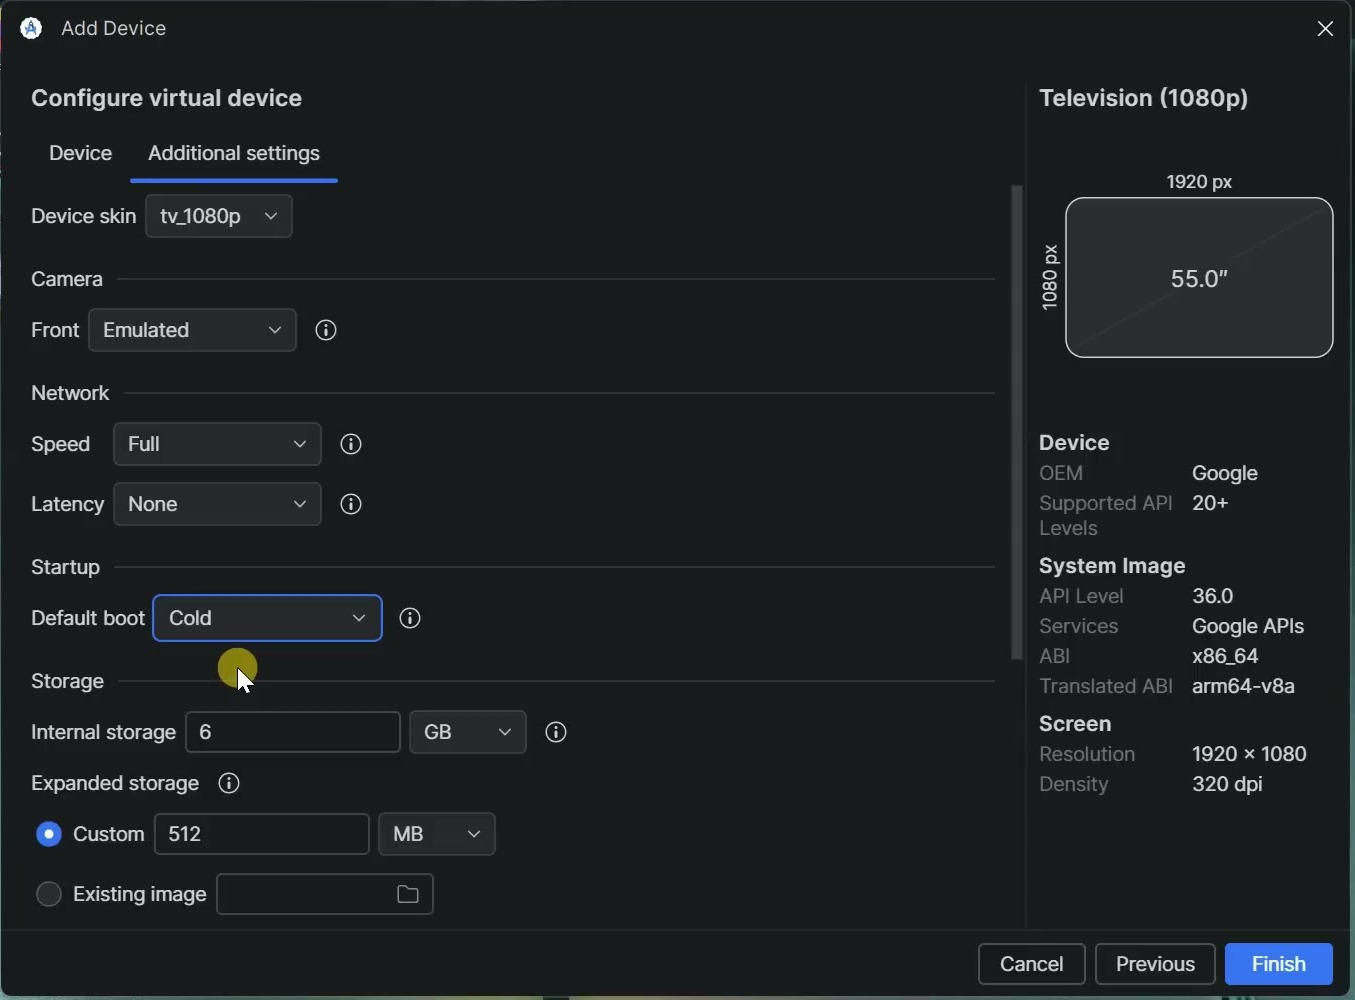
Task: Click the x86_64 ABI value
Action: 1226,657
